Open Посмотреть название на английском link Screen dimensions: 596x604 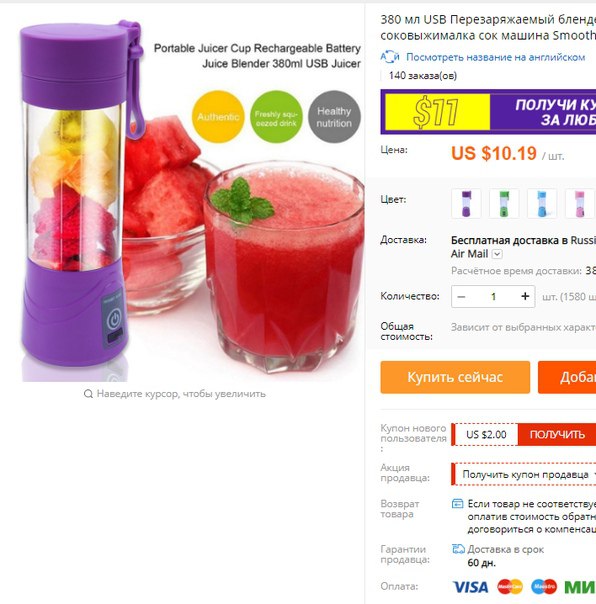[495, 57]
